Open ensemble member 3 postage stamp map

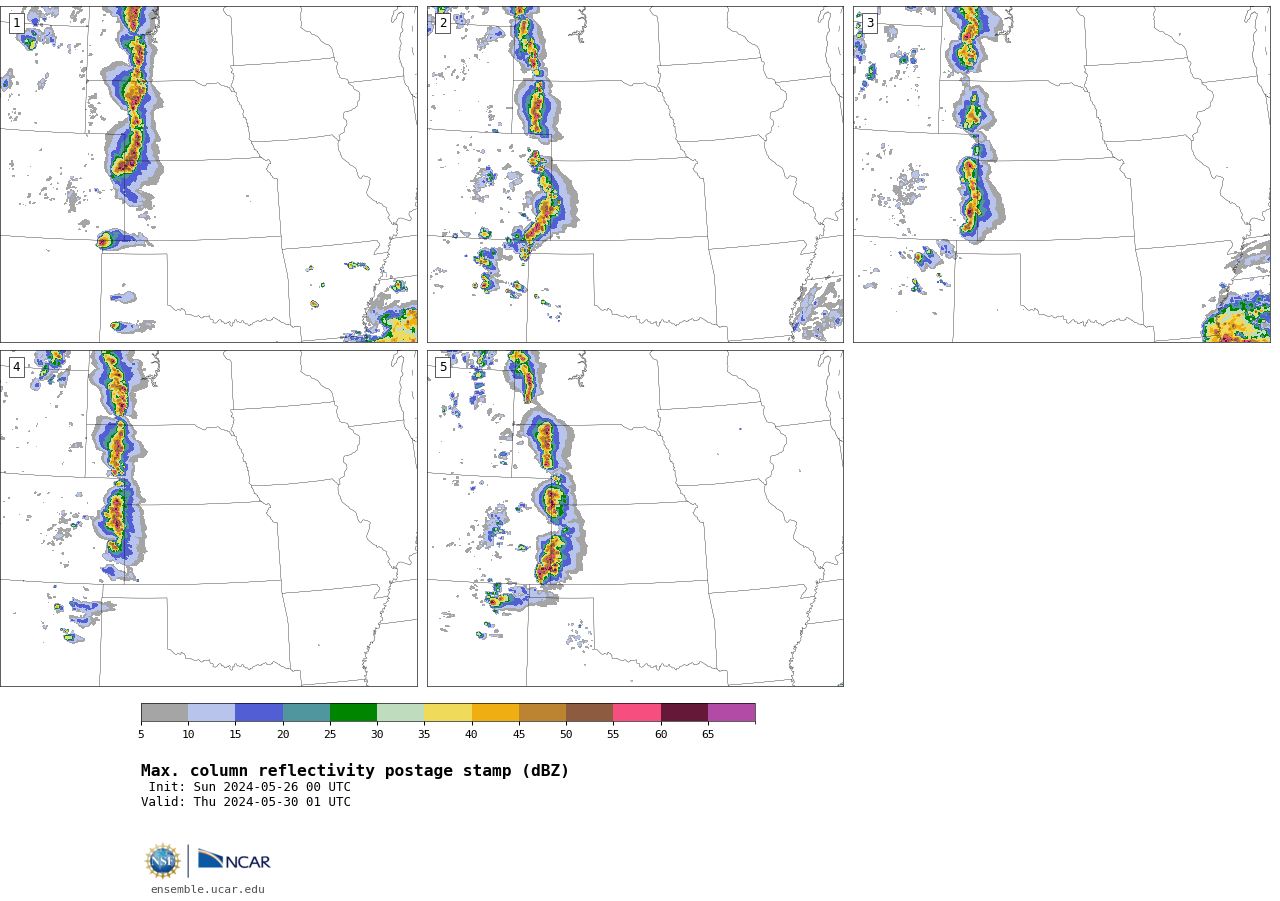[x=1061, y=174]
